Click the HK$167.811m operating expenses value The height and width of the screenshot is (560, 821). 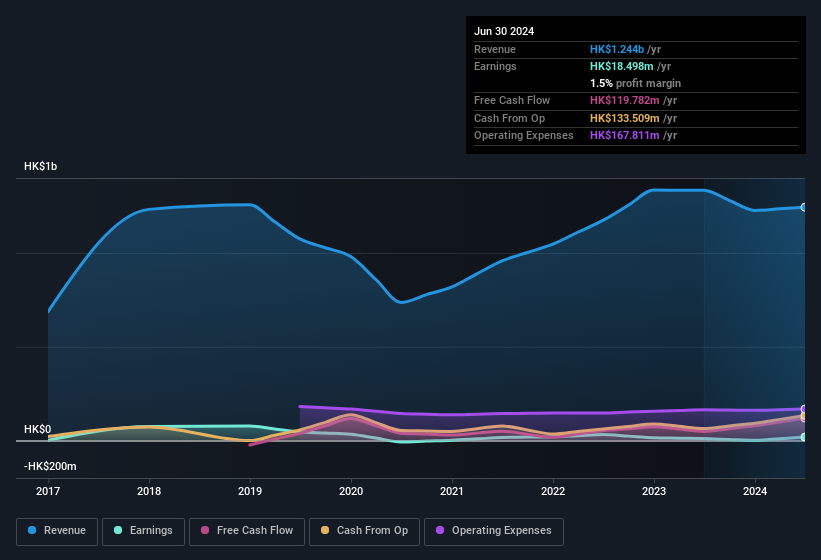(x=625, y=136)
